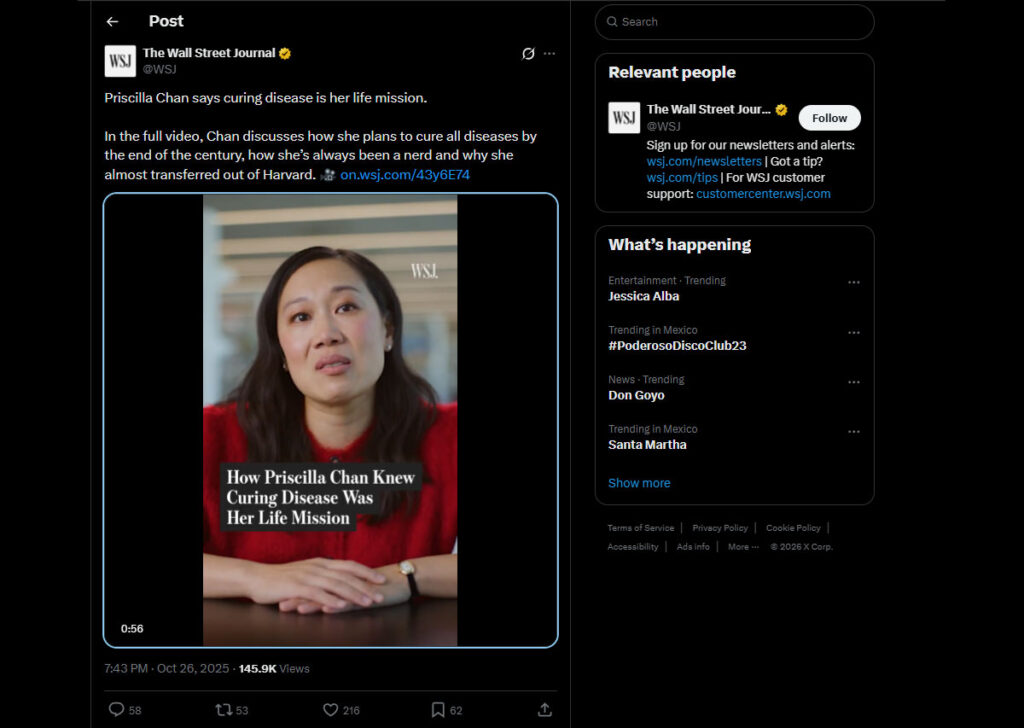Click the Grok icon on the post

pyautogui.click(x=528, y=53)
